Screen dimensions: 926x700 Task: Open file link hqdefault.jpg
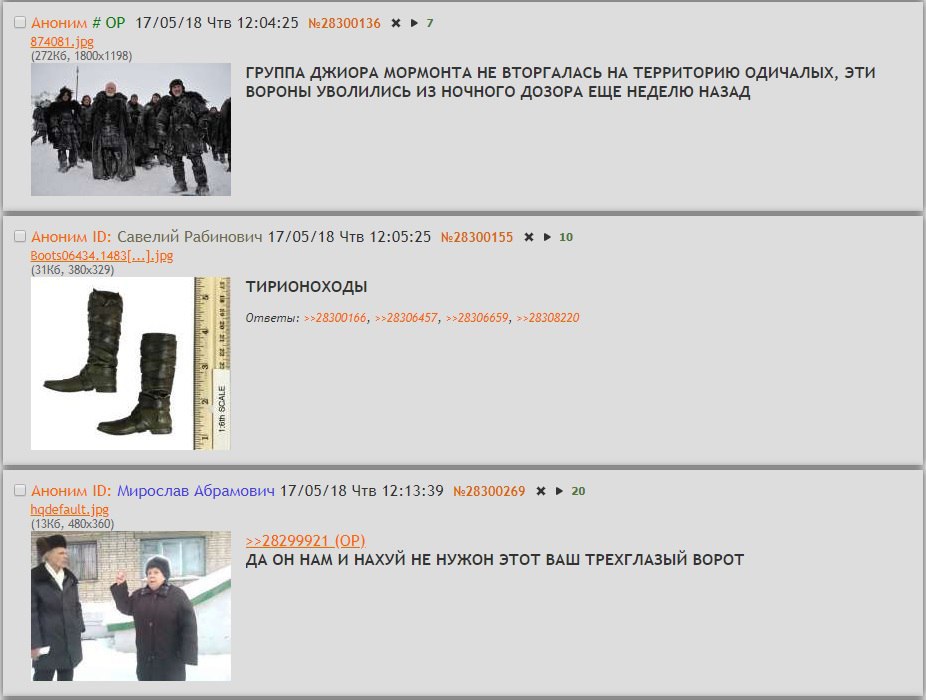pos(70,509)
